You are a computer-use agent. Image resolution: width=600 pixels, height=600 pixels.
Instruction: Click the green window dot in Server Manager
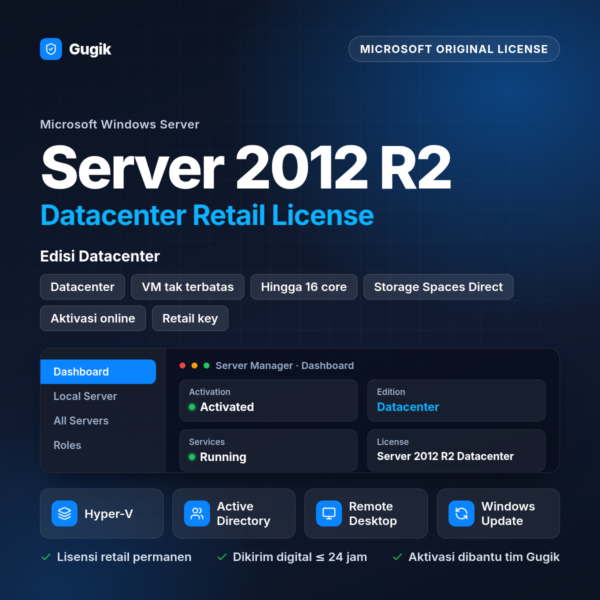coord(207,366)
